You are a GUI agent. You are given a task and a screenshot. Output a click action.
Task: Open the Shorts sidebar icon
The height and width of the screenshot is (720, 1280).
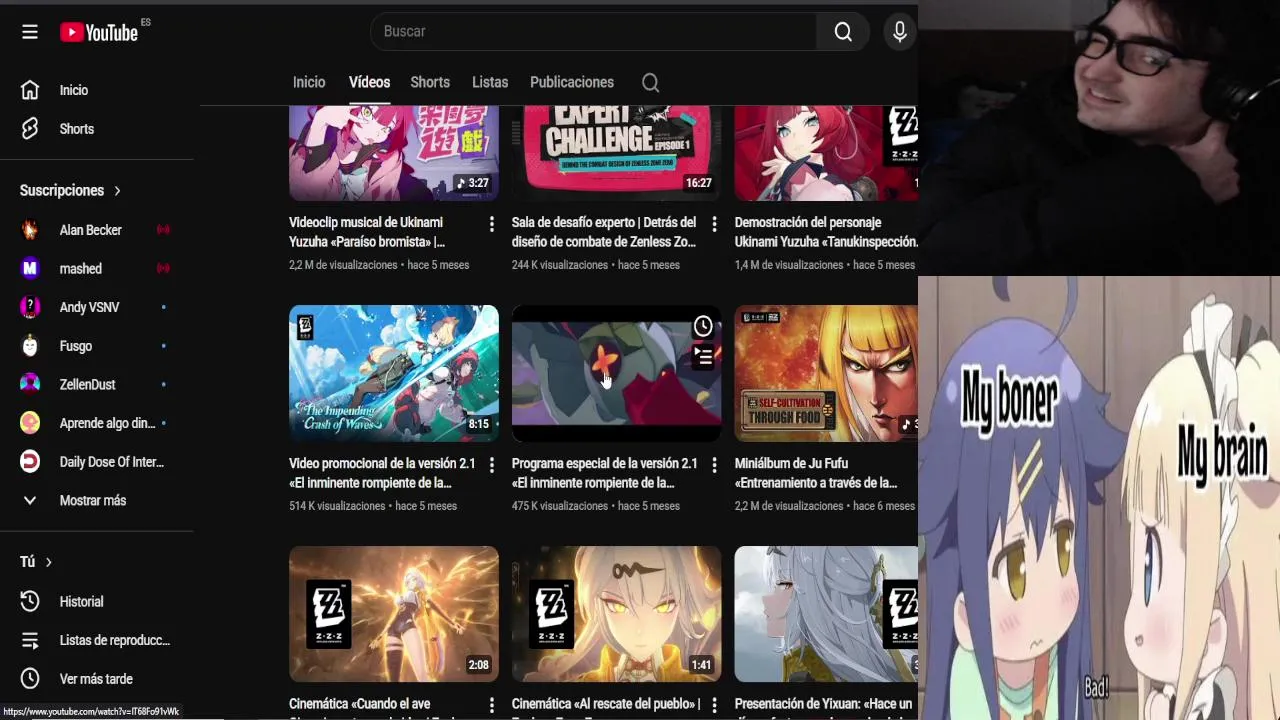click(x=30, y=129)
